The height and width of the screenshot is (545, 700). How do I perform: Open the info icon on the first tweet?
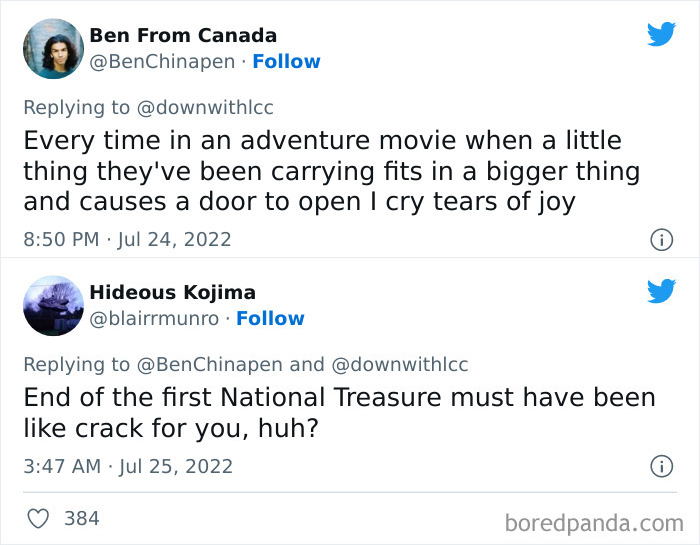(660, 239)
